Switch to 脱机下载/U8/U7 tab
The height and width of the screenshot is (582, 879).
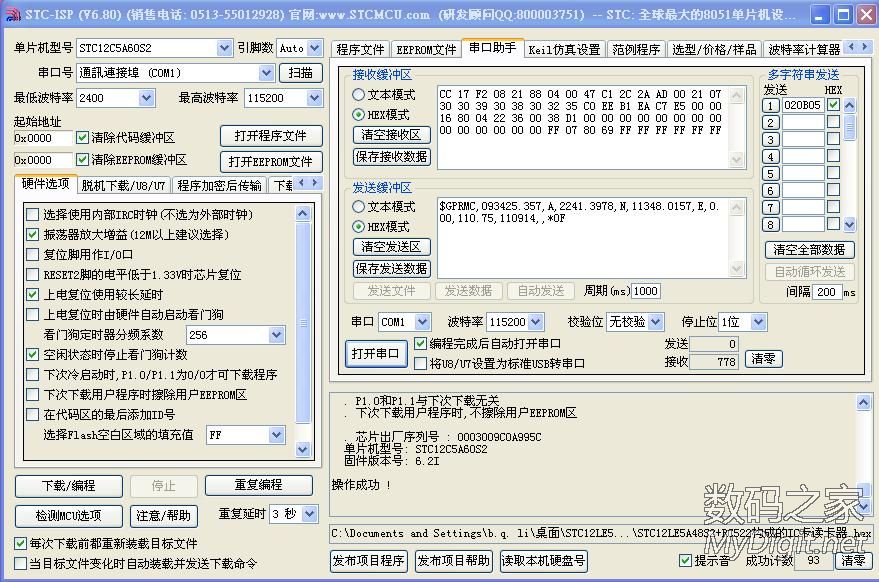coord(123,186)
